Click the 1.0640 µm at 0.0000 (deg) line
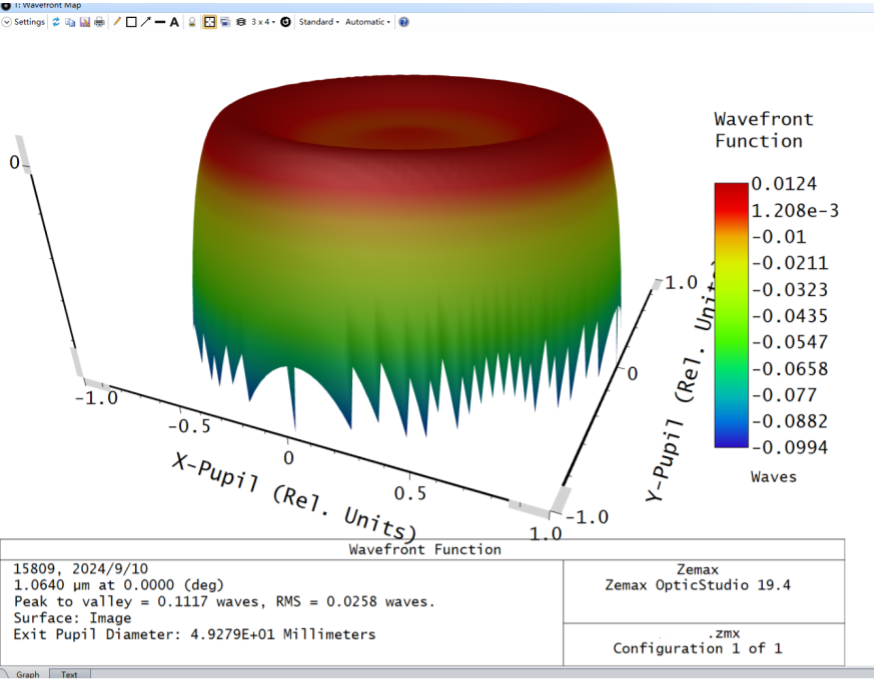 point(118,585)
